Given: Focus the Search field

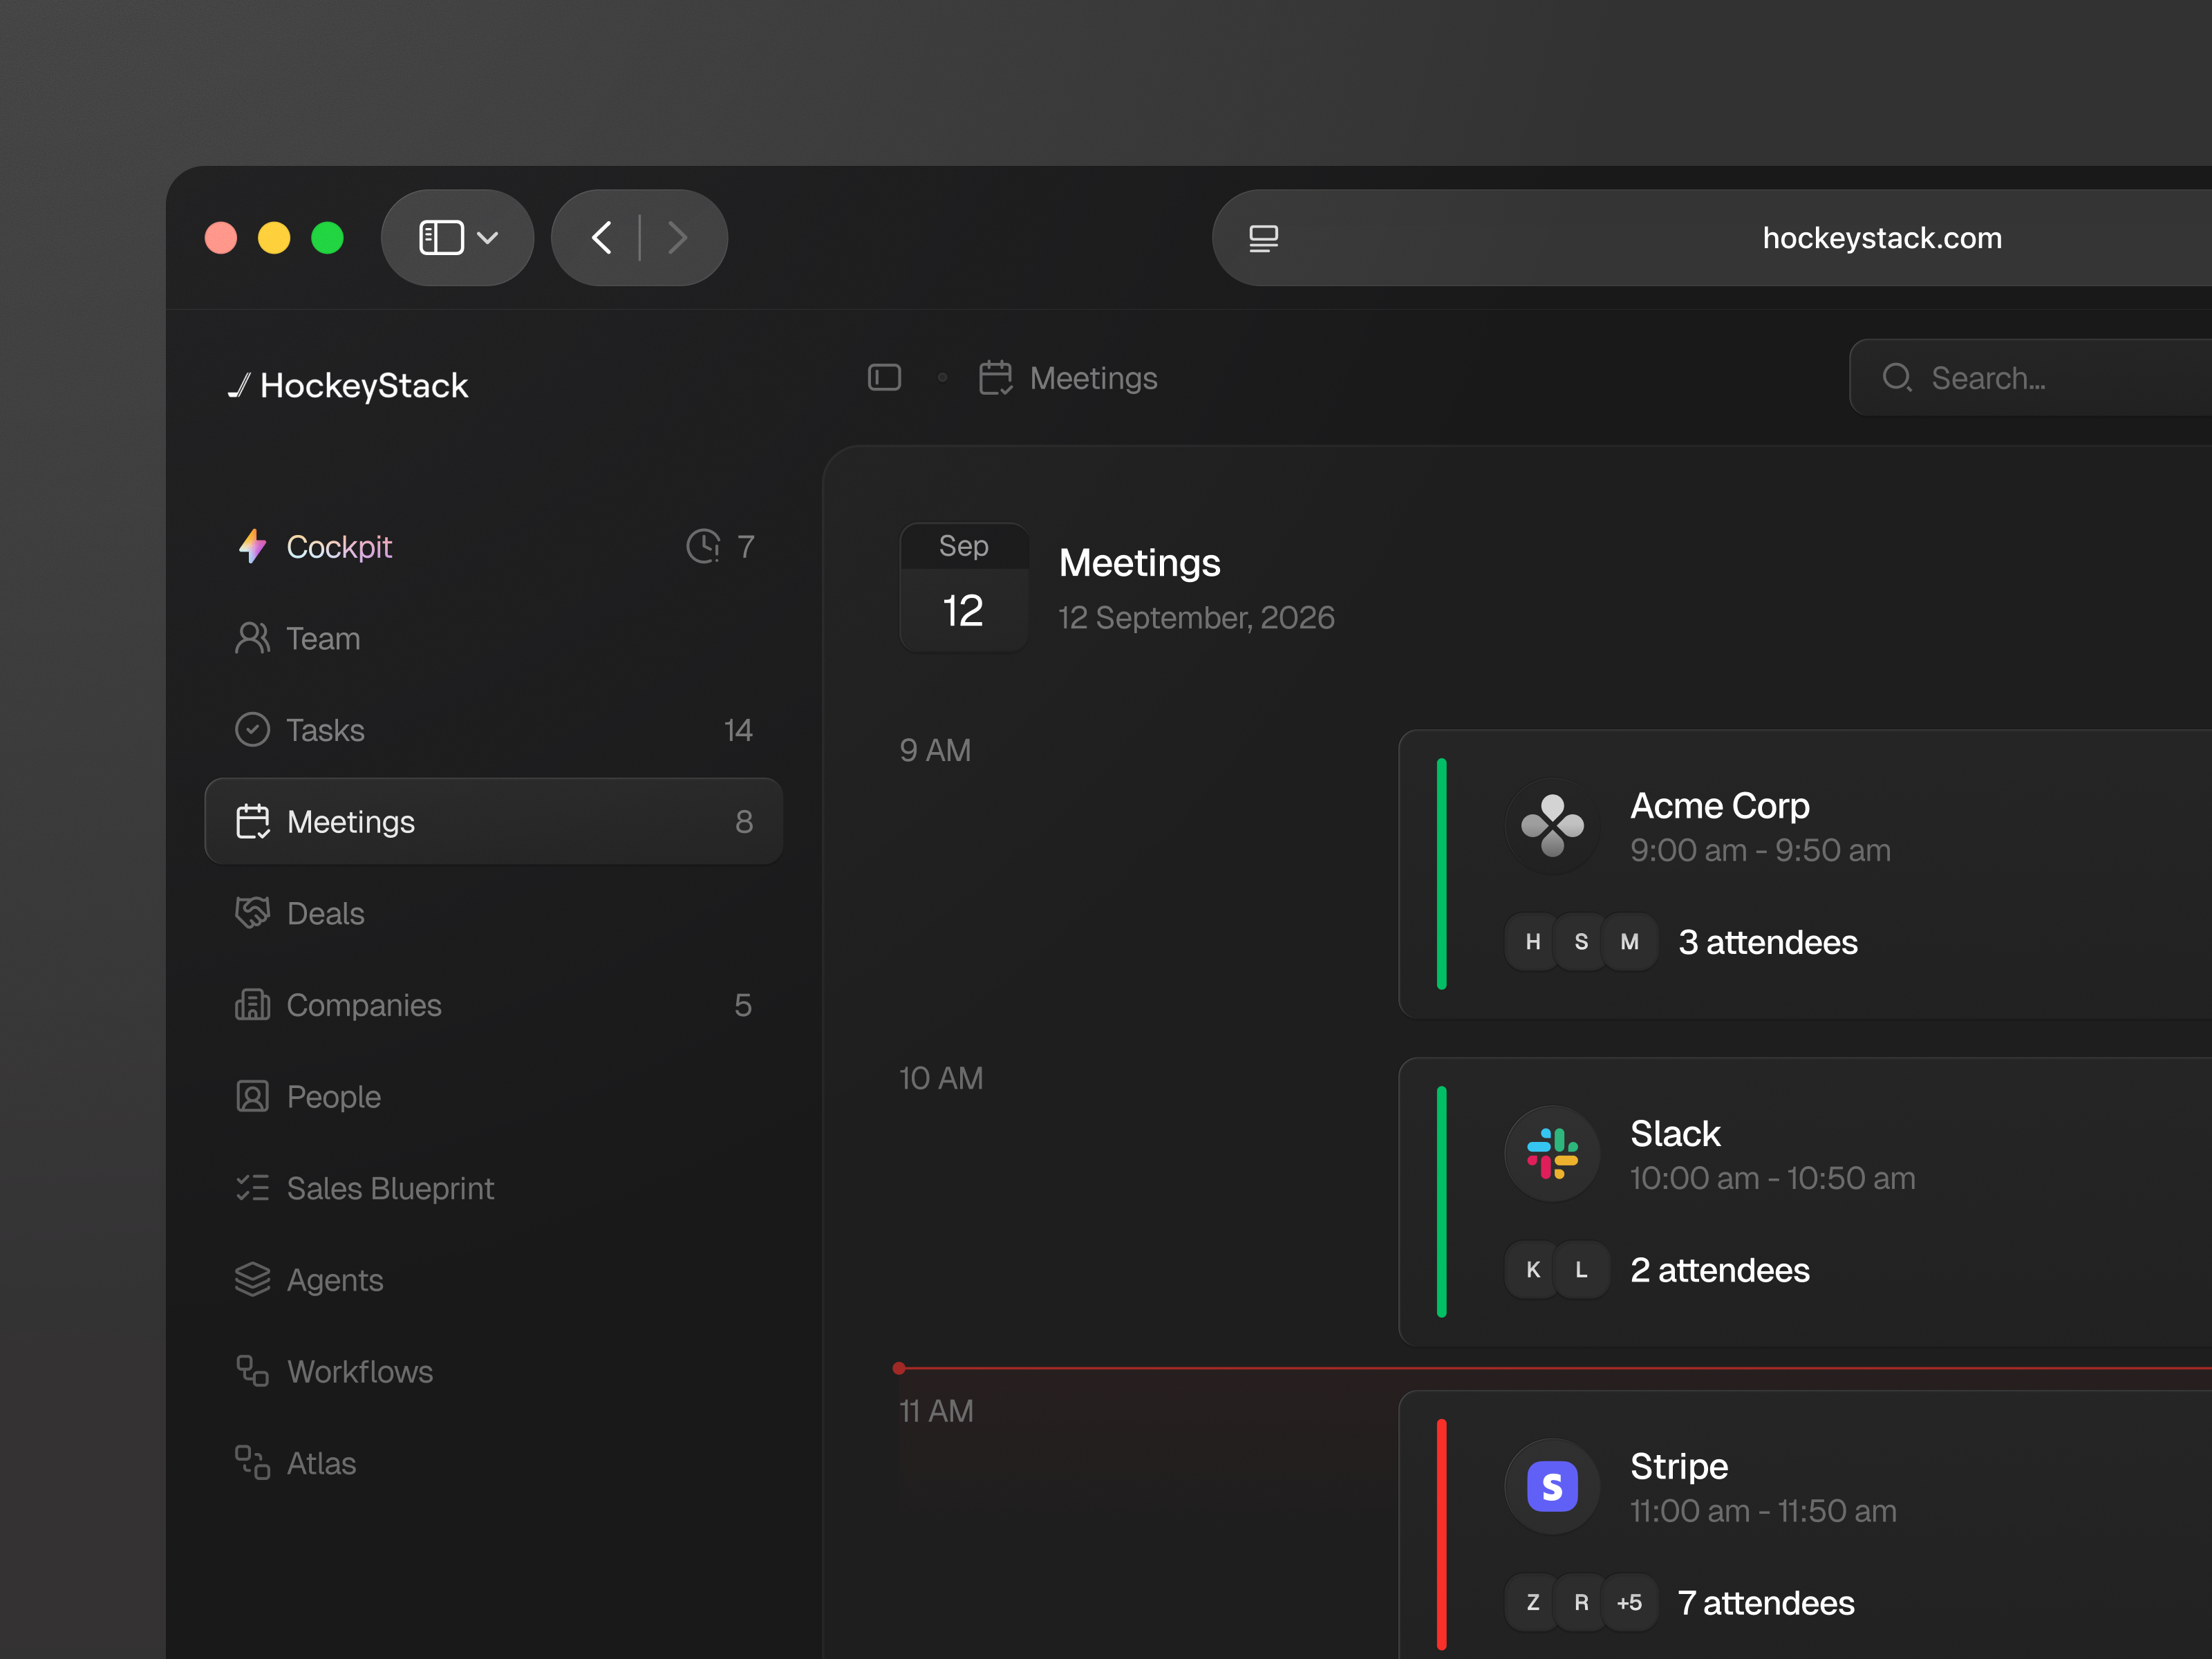Looking at the screenshot, I should click(2030, 378).
